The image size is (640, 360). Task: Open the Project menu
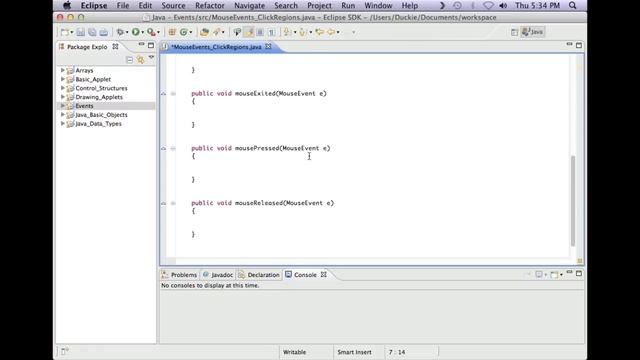click(x=319, y=6)
